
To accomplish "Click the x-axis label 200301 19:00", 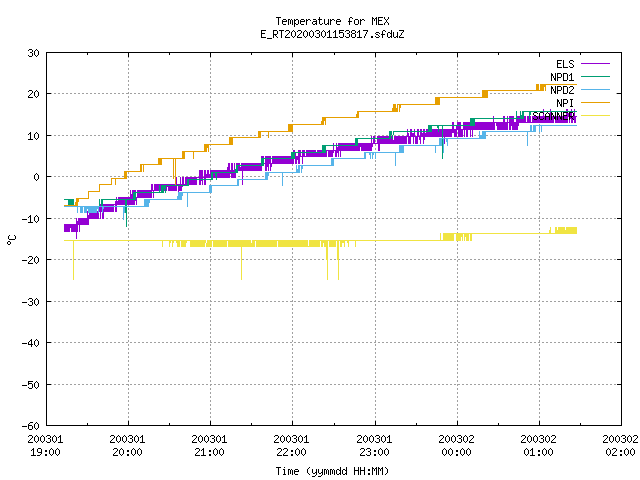I will click(45, 446).
